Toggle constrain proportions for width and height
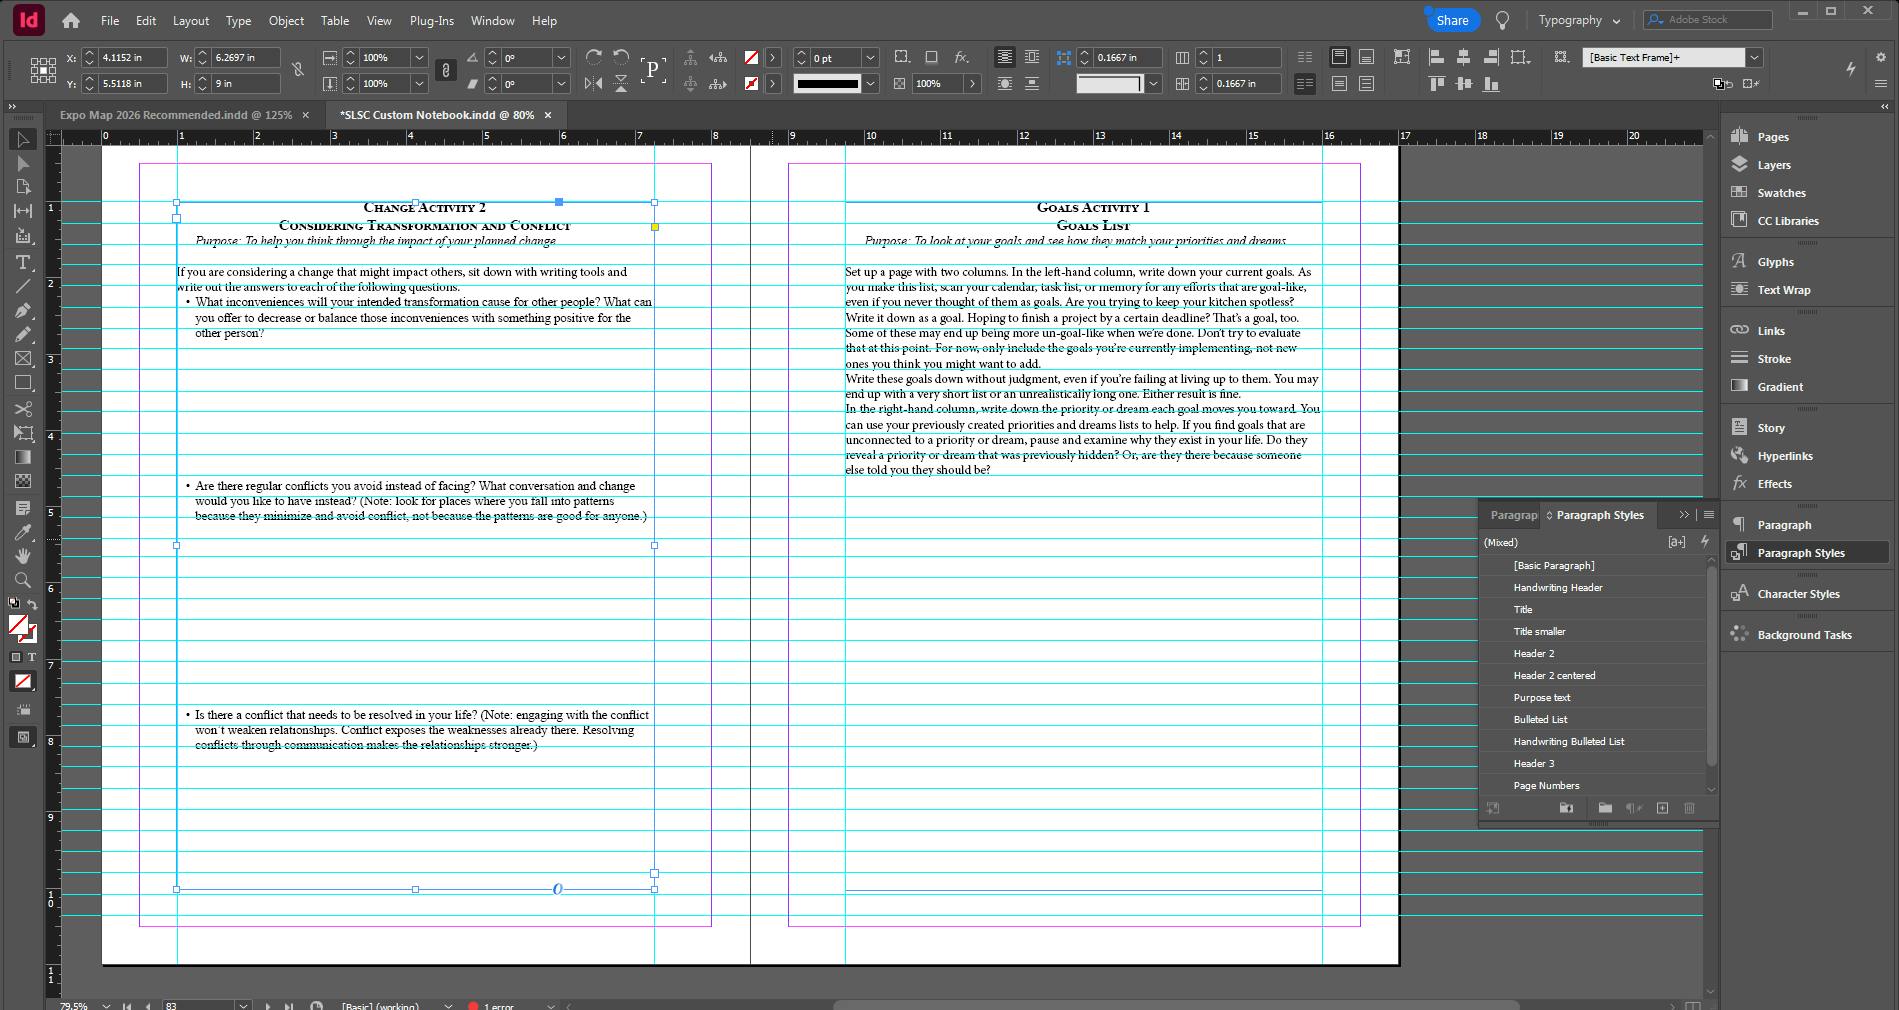Image resolution: width=1899 pixels, height=1010 pixels. (x=298, y=70)
